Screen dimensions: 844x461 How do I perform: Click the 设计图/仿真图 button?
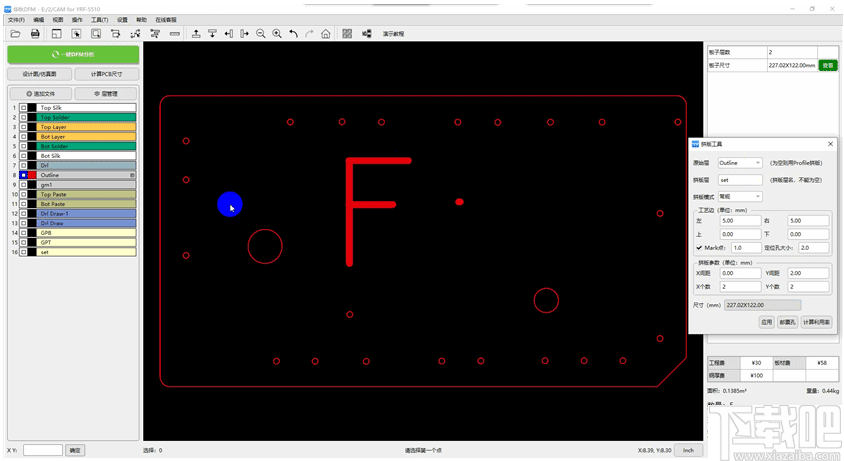39,74
